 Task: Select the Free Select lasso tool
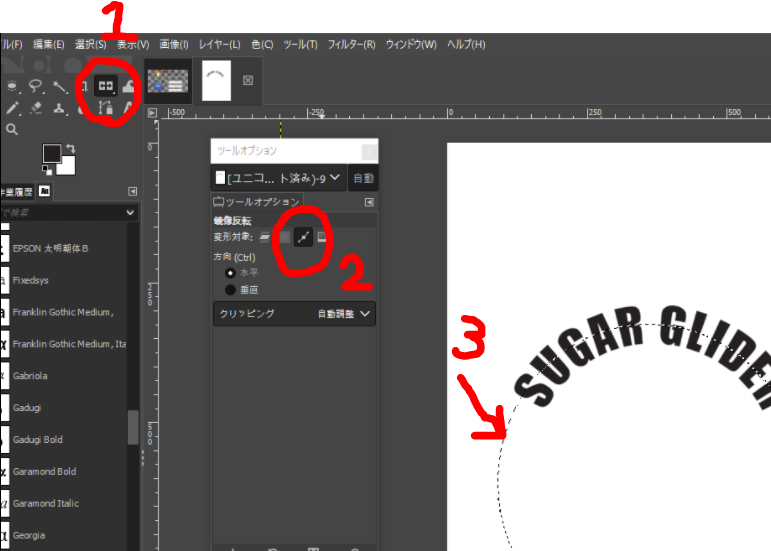36,87
